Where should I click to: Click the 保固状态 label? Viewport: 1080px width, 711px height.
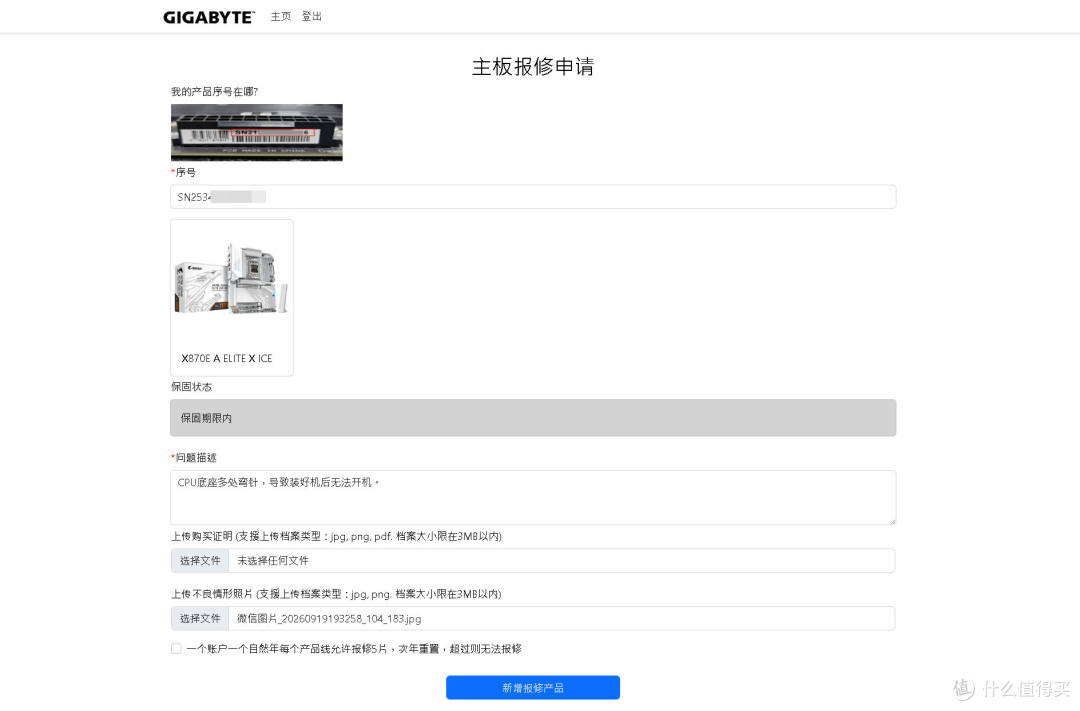[x=191, y=387]
